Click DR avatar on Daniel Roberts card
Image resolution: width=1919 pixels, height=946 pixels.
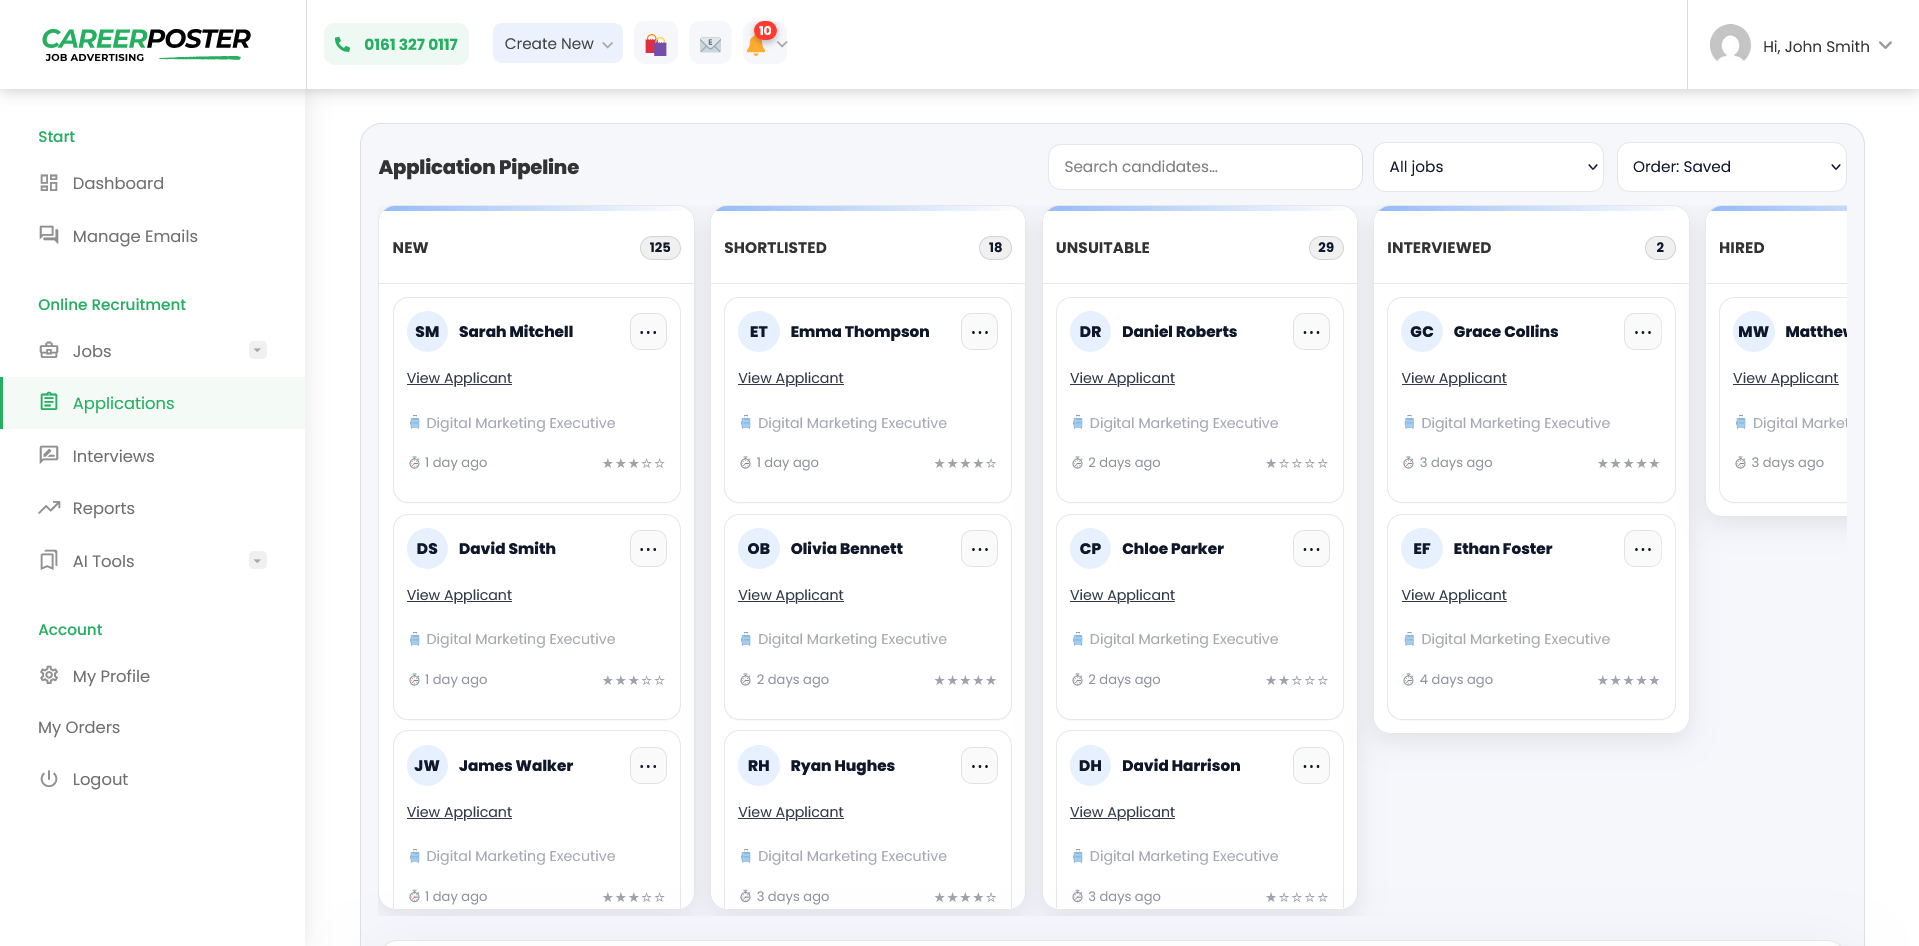pos(1090,332)
